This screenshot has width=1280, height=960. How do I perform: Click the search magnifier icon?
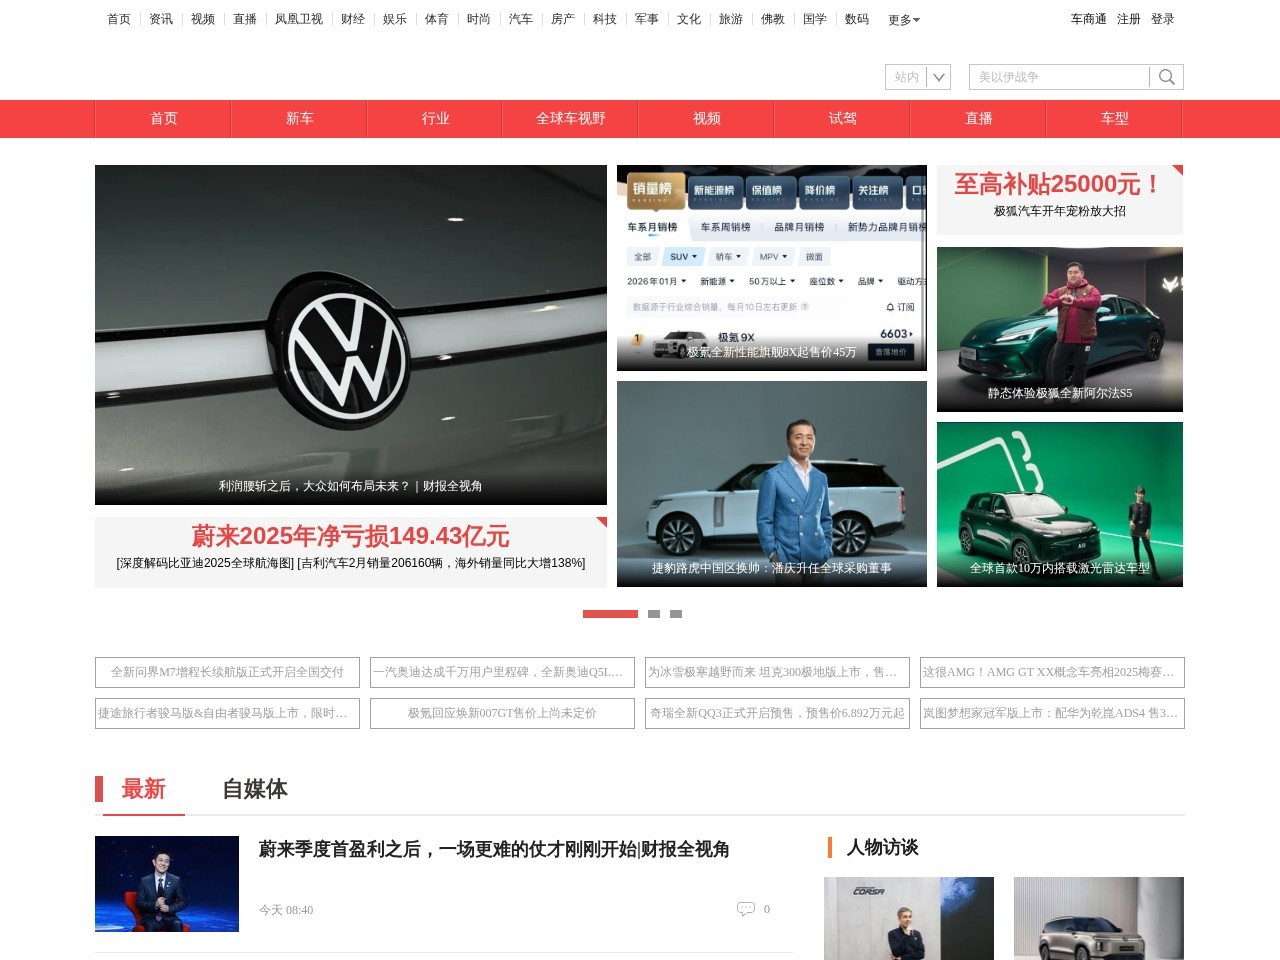pyautogui.click(x=1166, y=76)
